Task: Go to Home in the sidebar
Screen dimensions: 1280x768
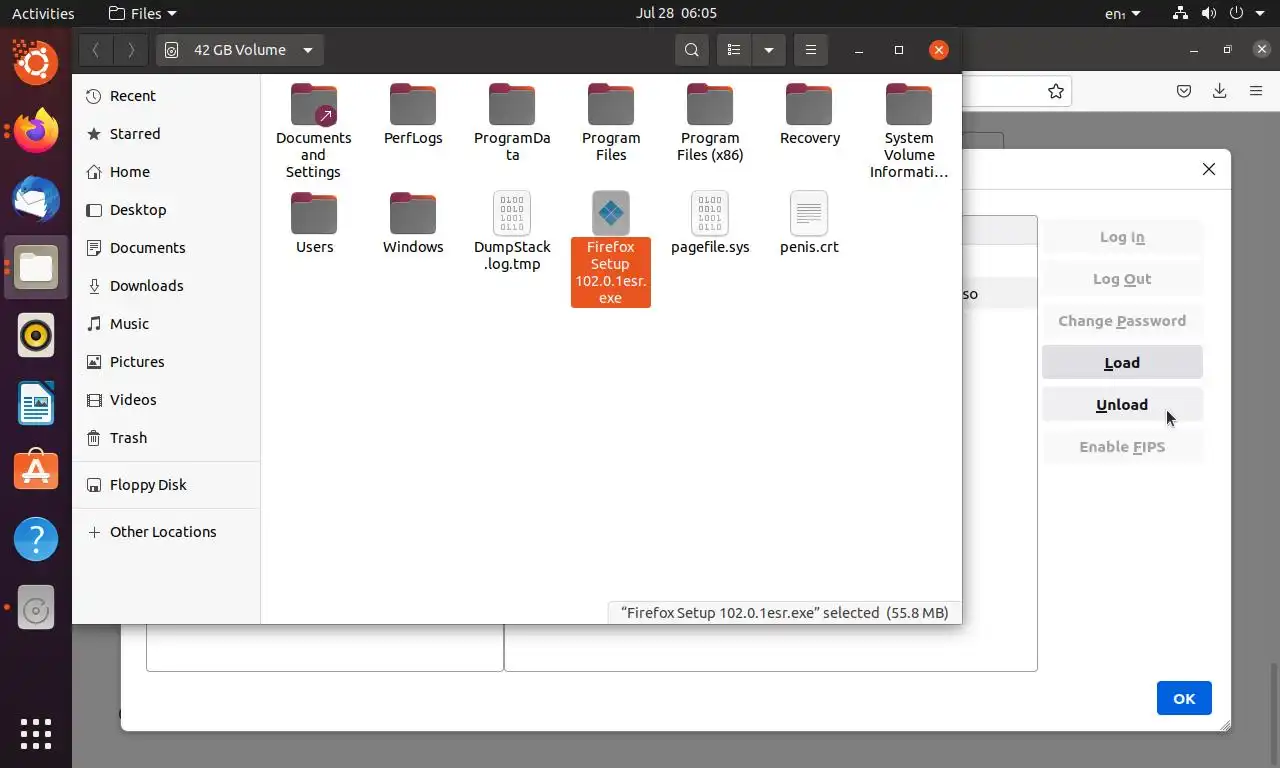Action: (x=166, y=172)
